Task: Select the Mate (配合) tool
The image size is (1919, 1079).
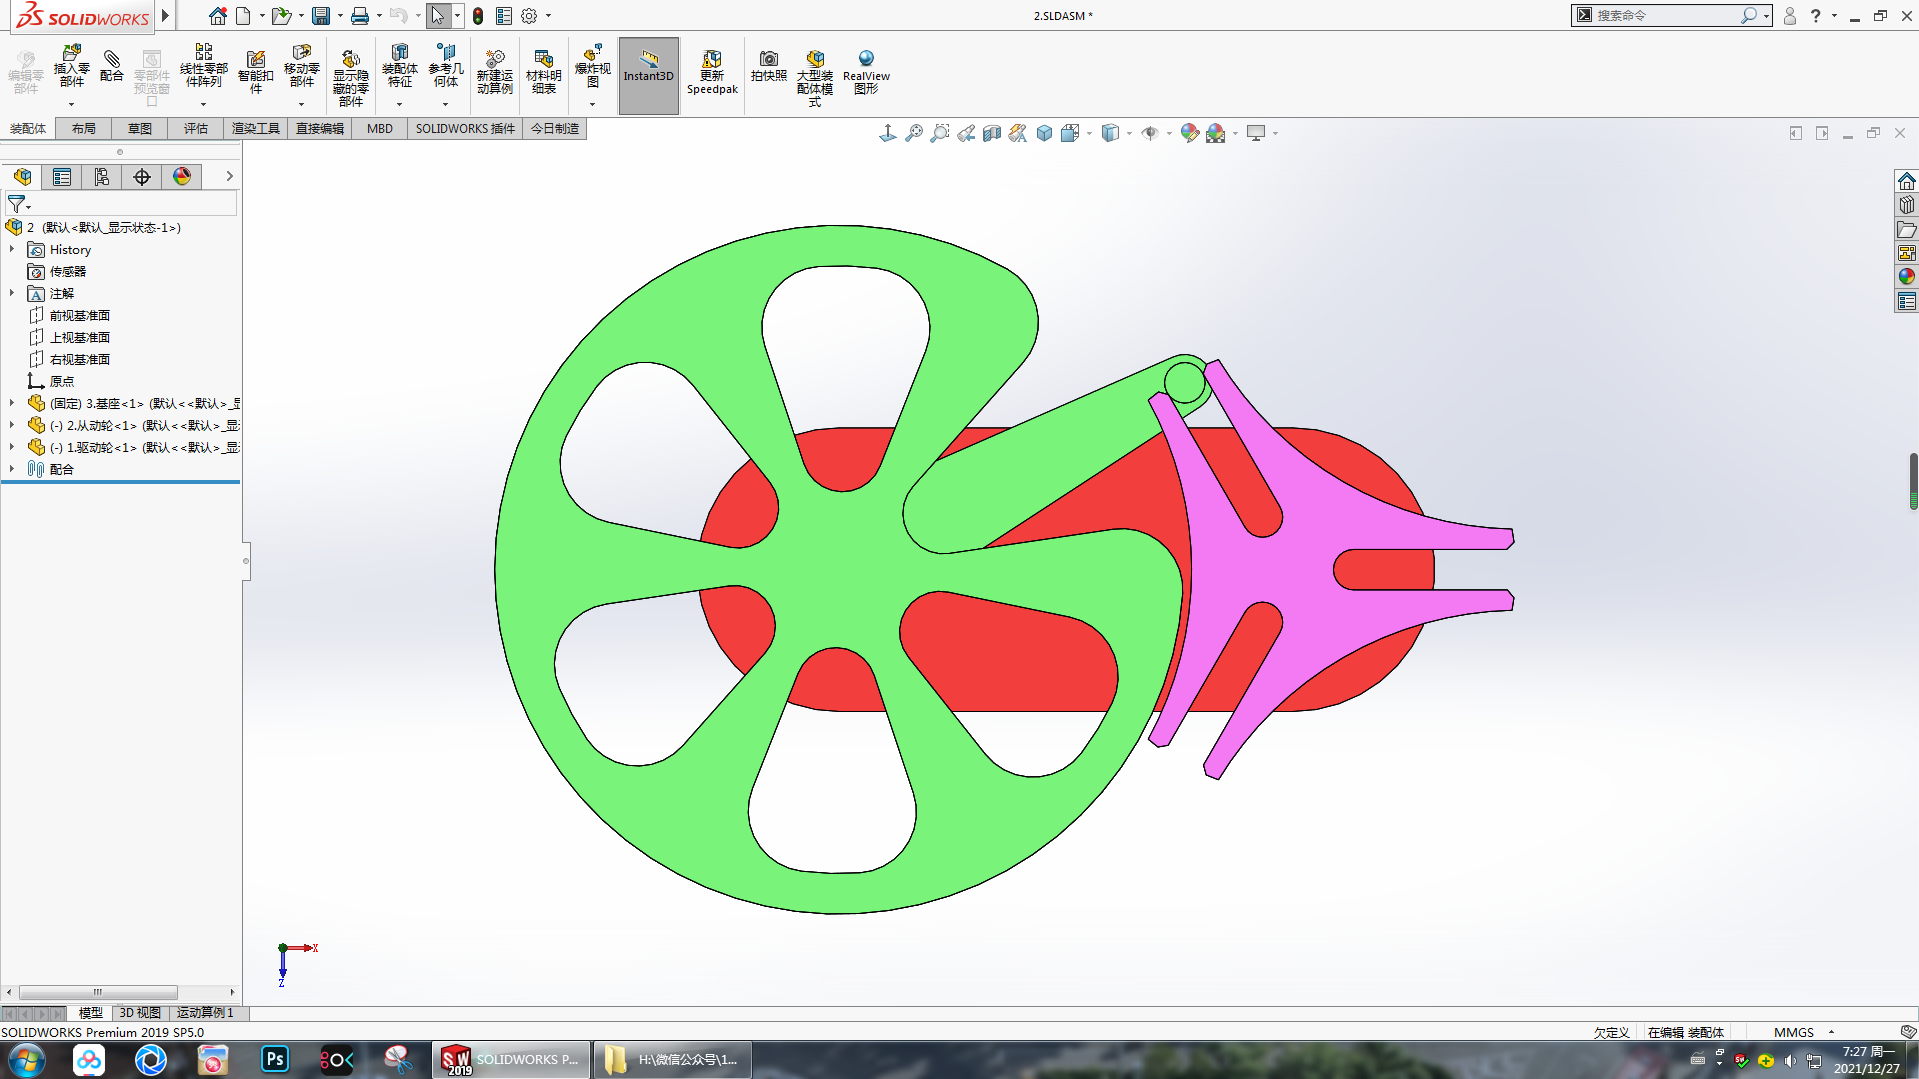Action: click(112, 66)
